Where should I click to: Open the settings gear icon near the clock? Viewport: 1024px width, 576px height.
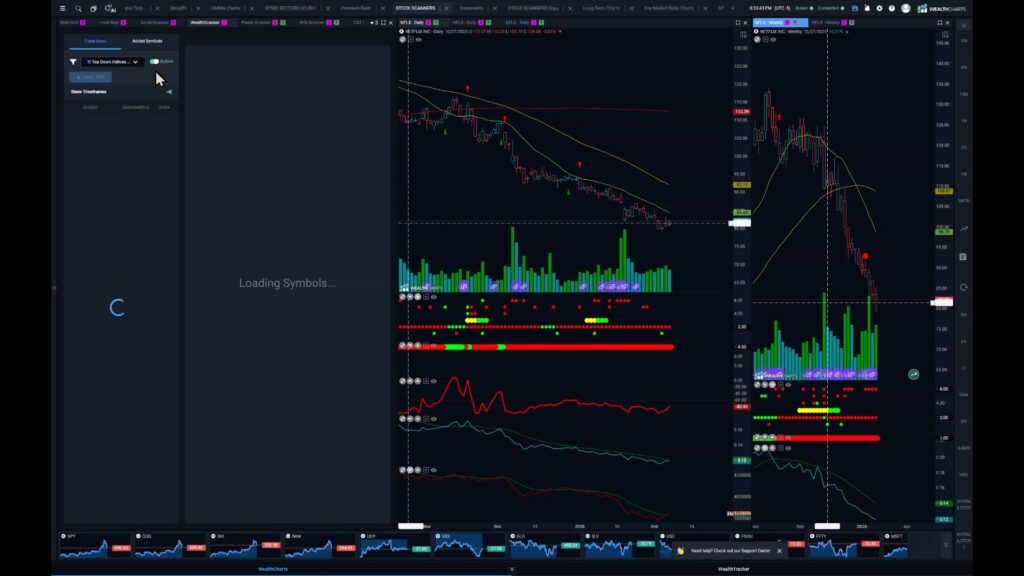pos(880,8)
